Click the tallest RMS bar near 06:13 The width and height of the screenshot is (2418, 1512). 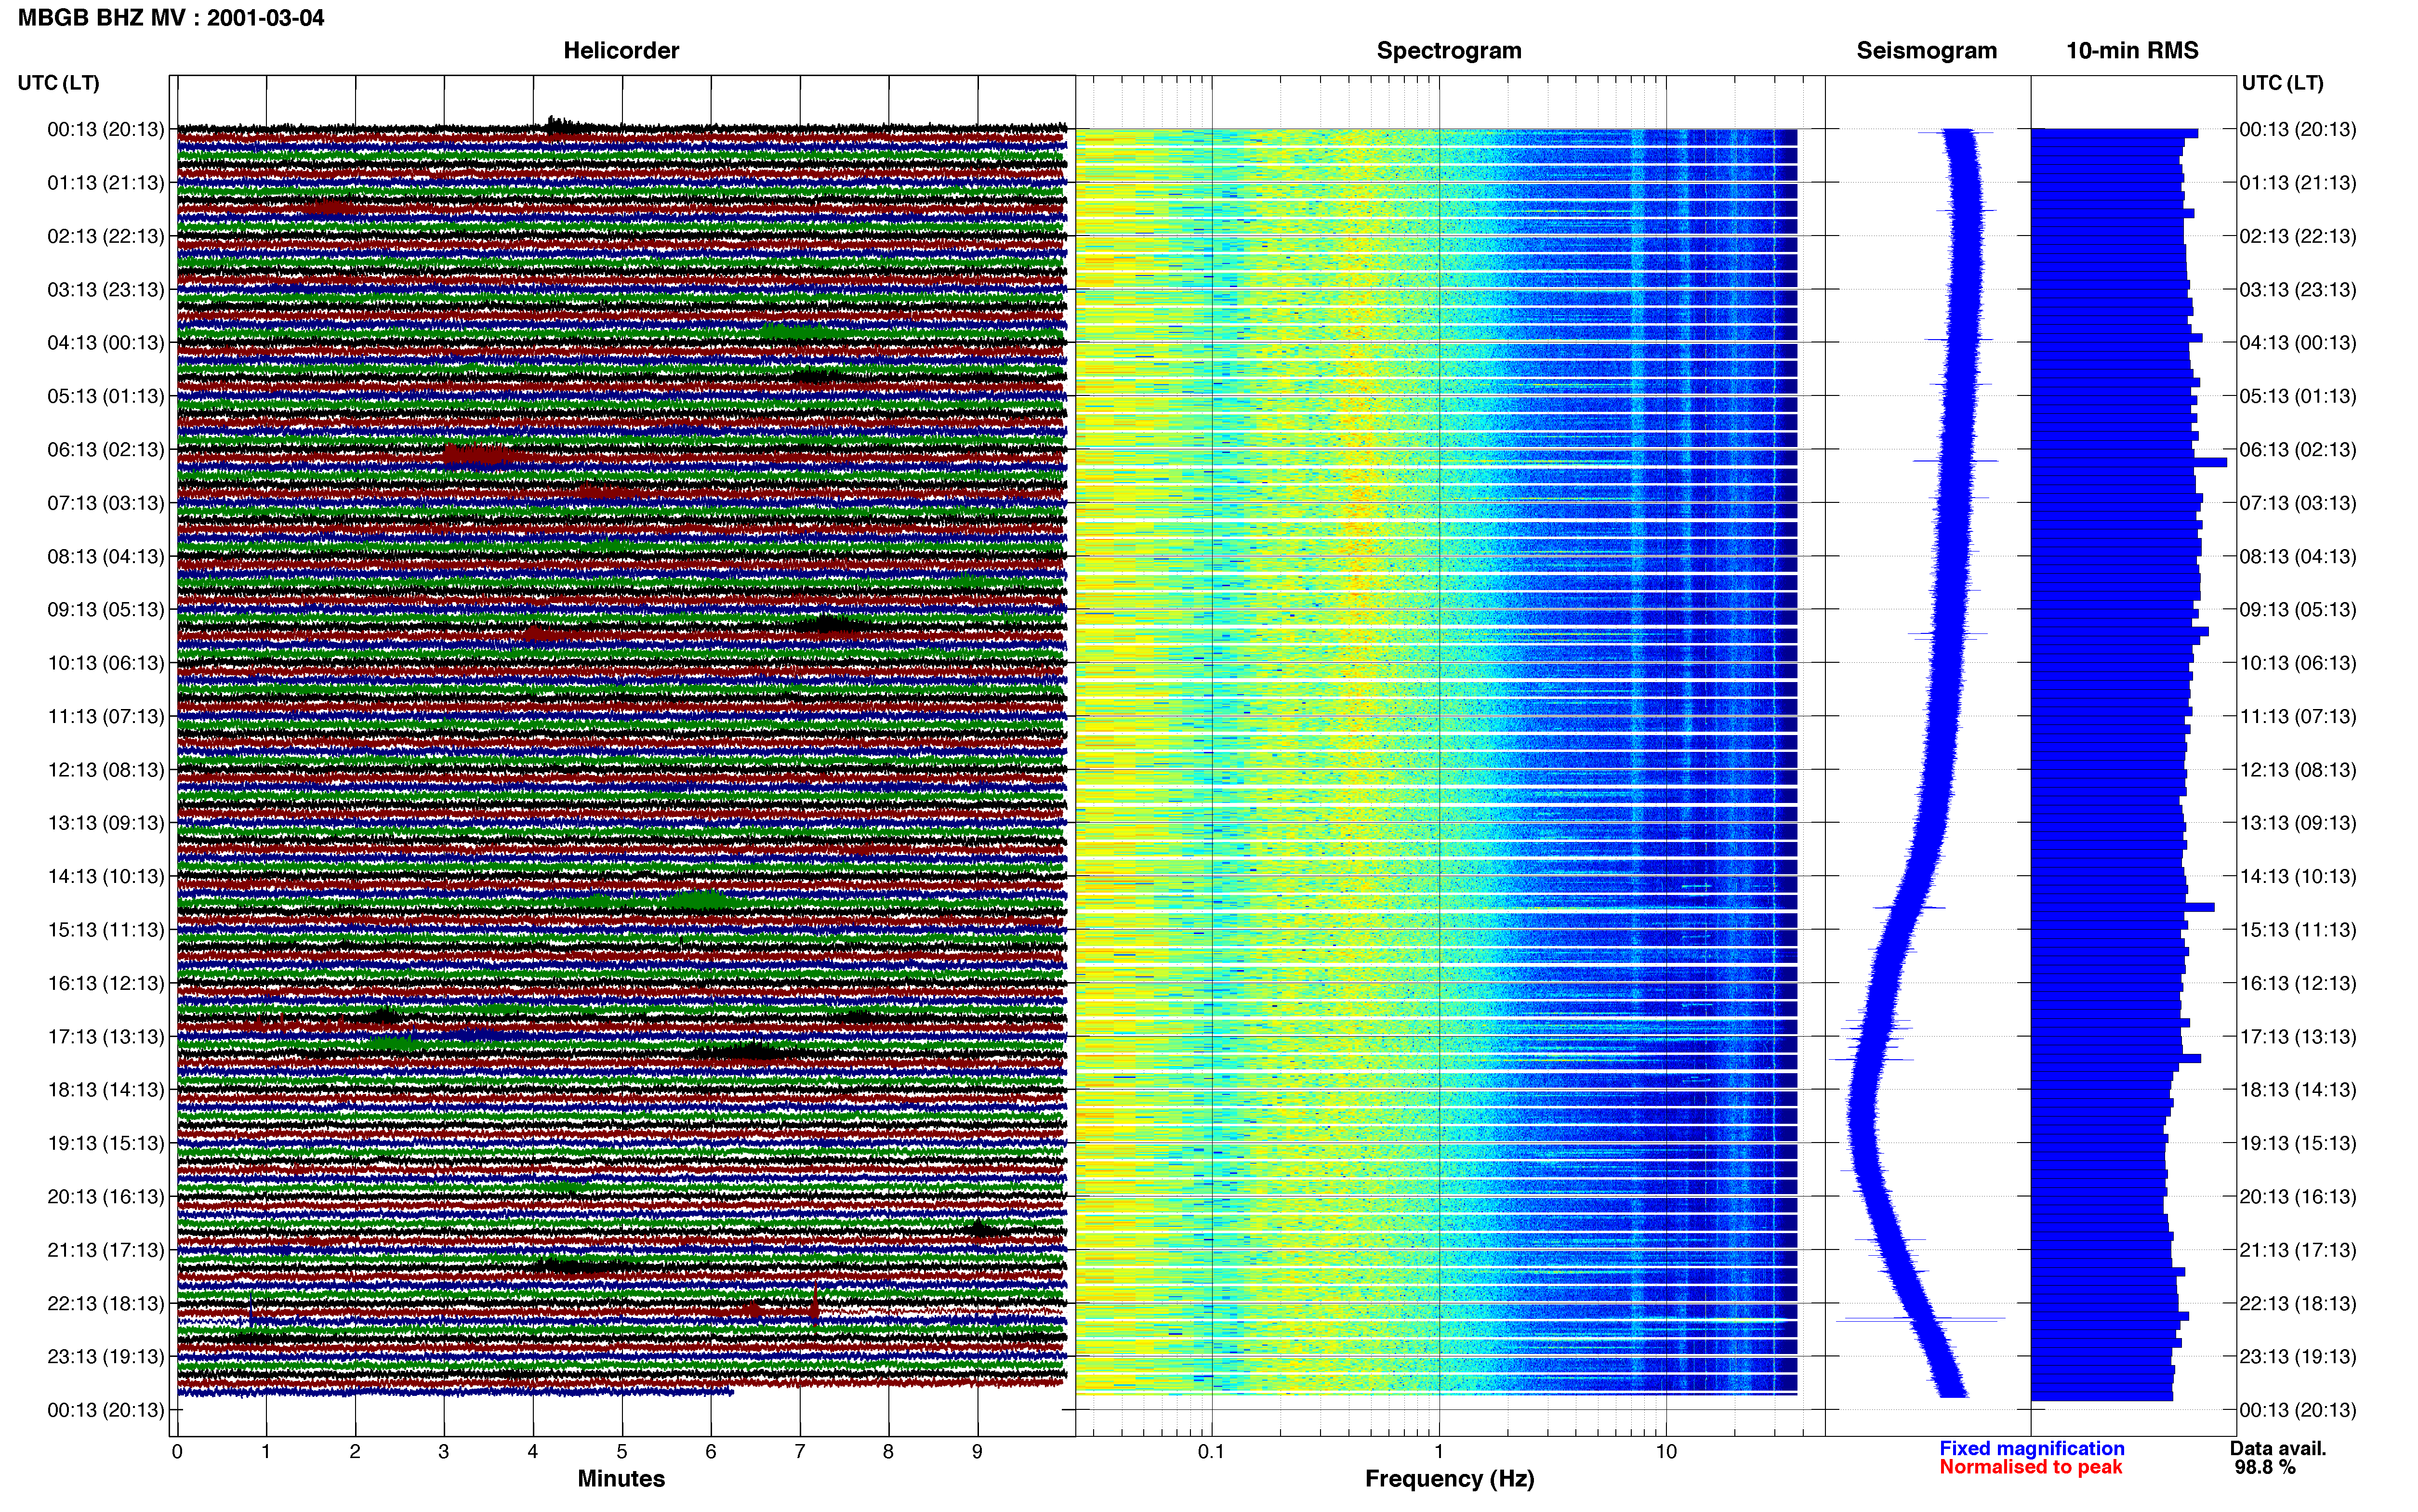tap(2129, 462)
